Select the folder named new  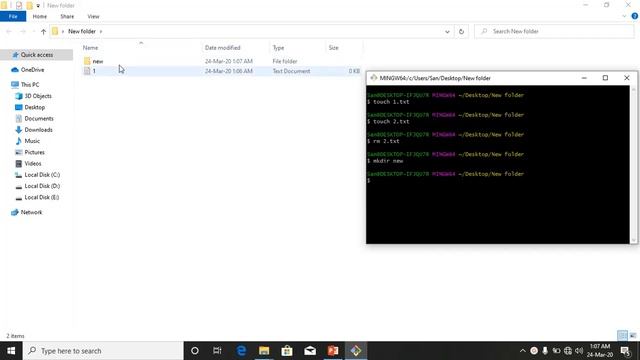98,61
